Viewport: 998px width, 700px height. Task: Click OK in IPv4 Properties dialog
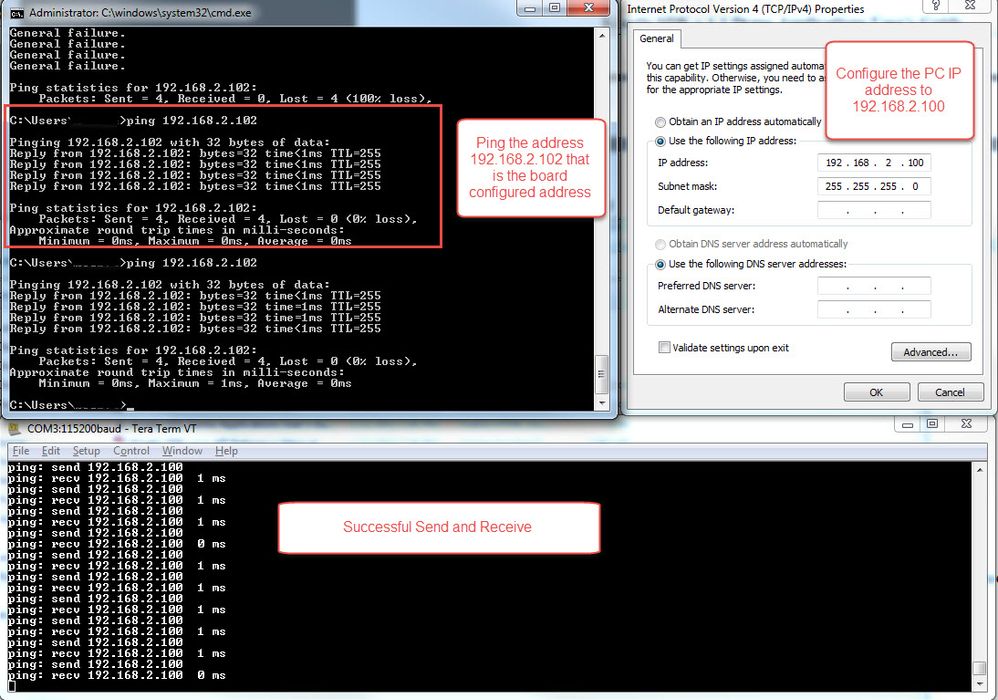pos(876,393)
